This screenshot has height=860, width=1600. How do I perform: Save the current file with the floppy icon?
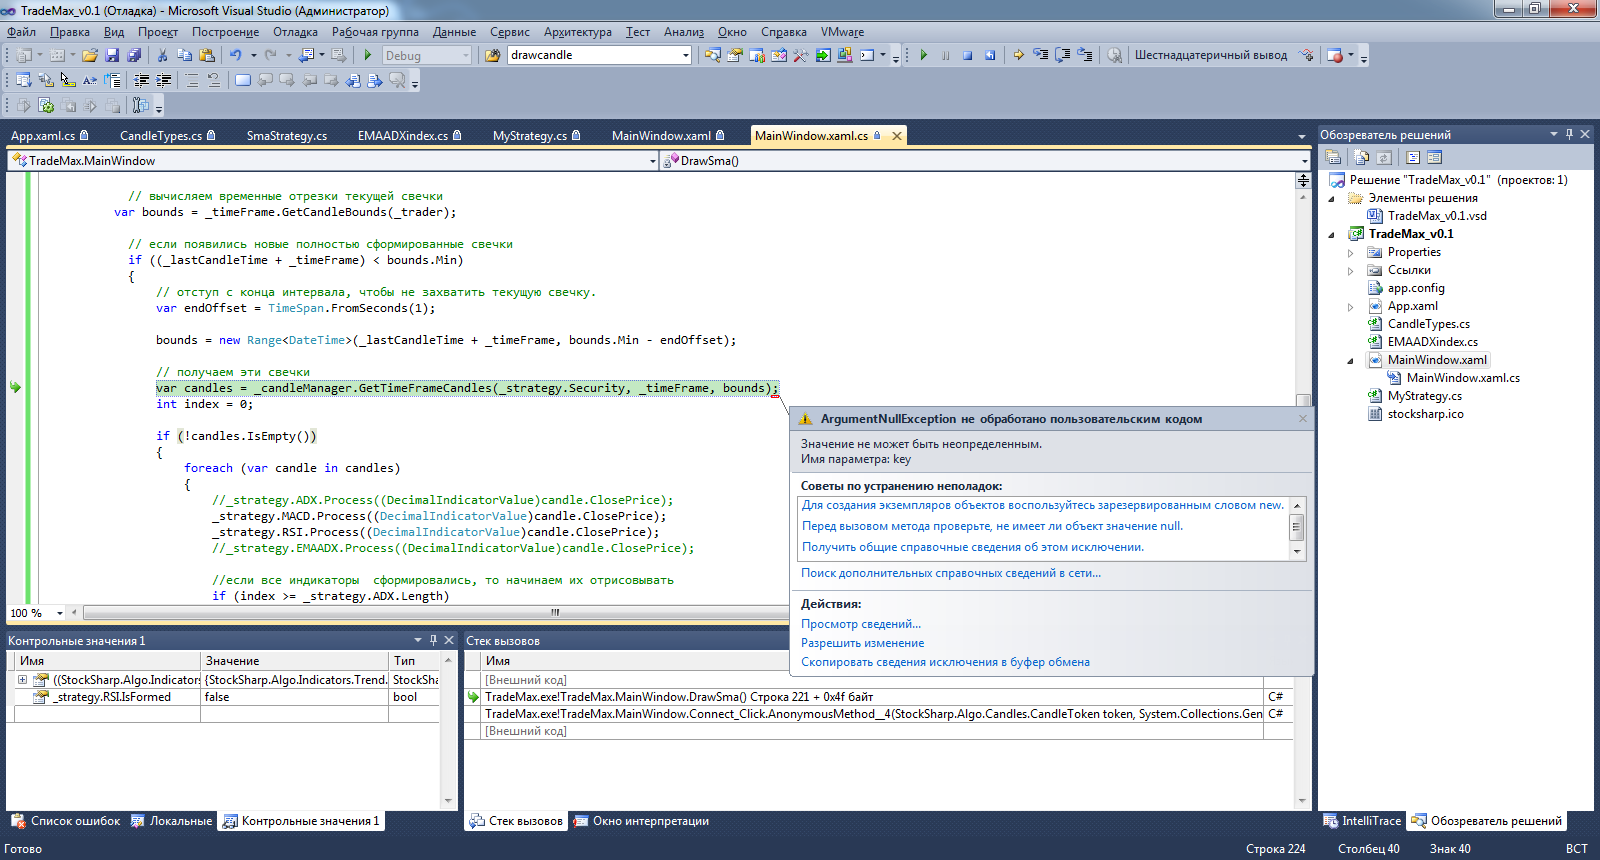coord(112,55)
